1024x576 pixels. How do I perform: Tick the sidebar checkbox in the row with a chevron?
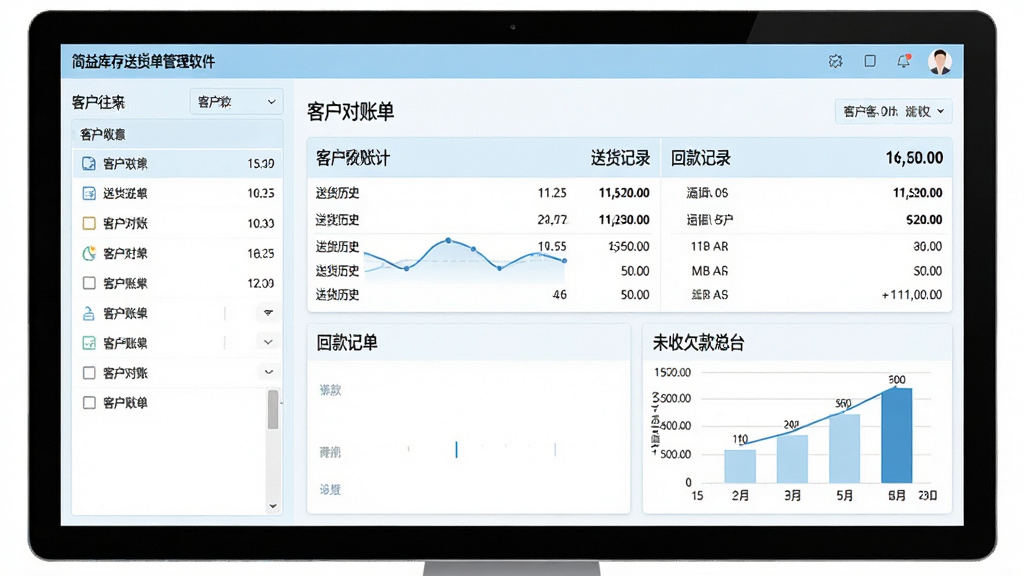(x=89, y=373)
